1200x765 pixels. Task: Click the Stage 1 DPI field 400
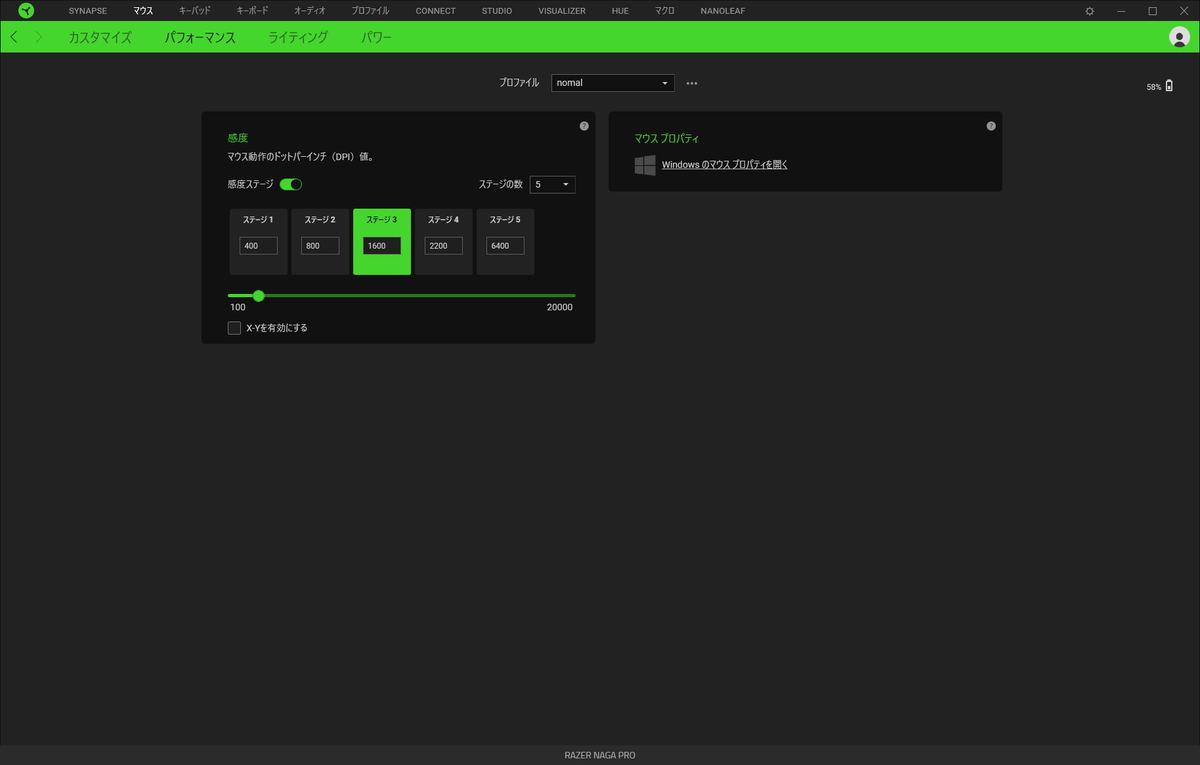(258, 246)
